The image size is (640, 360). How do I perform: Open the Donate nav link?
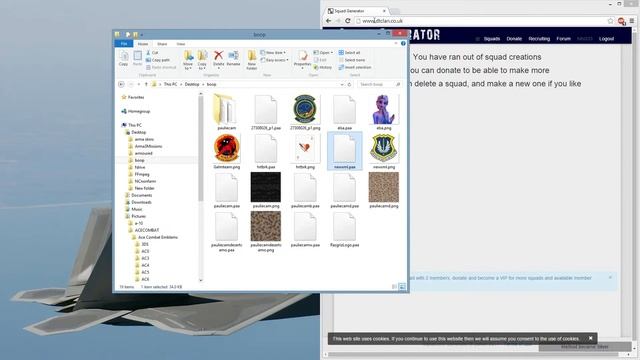coord(514,39)
